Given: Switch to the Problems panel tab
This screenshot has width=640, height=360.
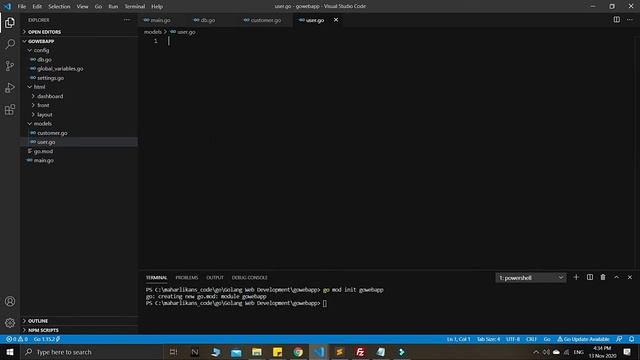Looking at the screenshot, I should [187, 277].
